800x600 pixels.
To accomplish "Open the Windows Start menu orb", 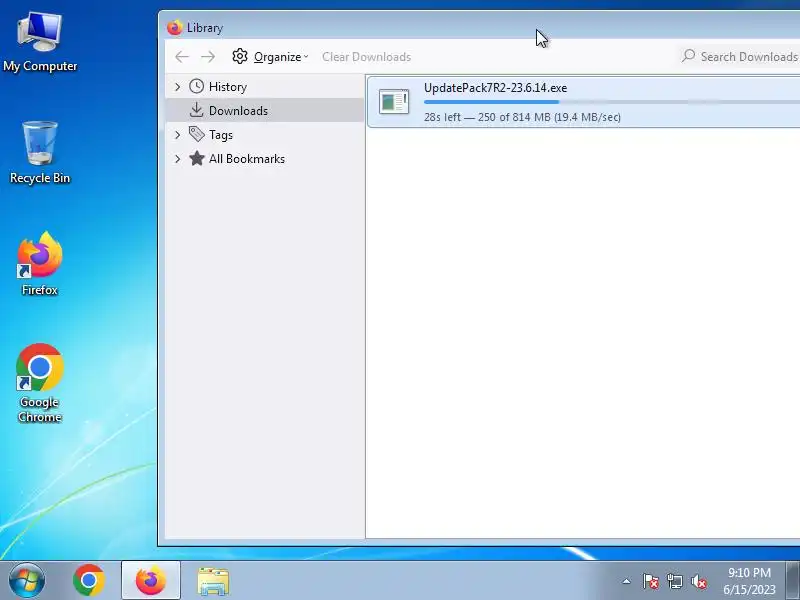I will pyautogui.click(x=27, y=581).
